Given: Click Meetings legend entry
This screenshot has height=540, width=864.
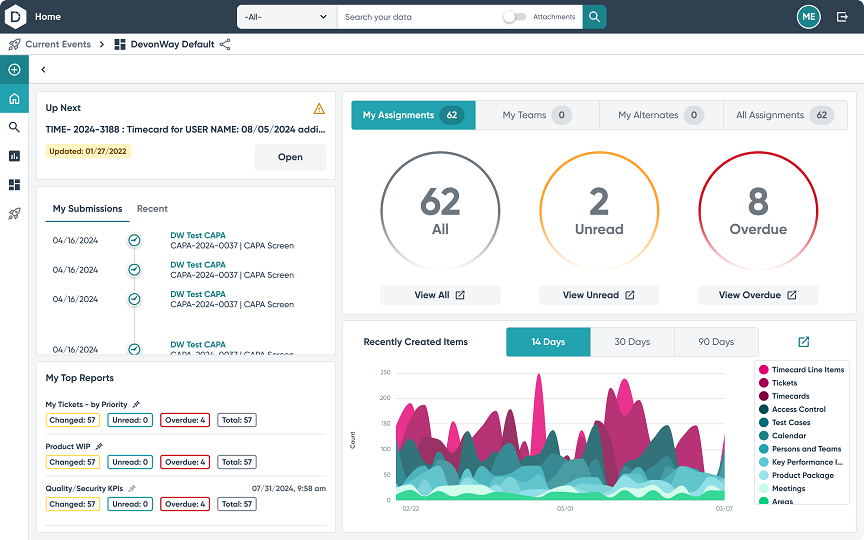Looking at the screenshot, I should point(782,489).
